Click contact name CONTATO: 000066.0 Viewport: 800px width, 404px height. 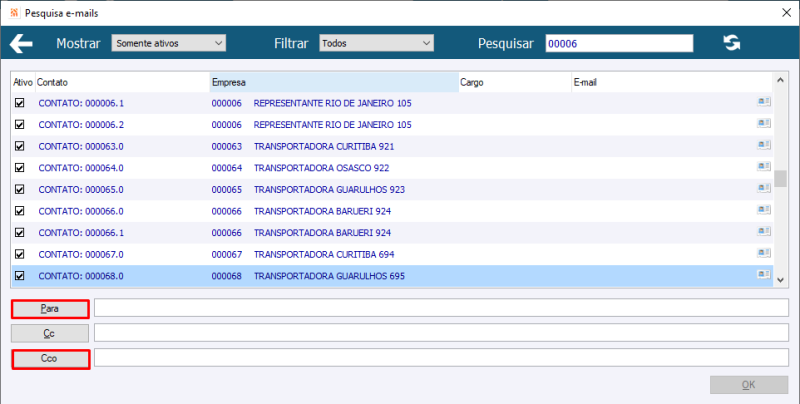click(81, 211)
